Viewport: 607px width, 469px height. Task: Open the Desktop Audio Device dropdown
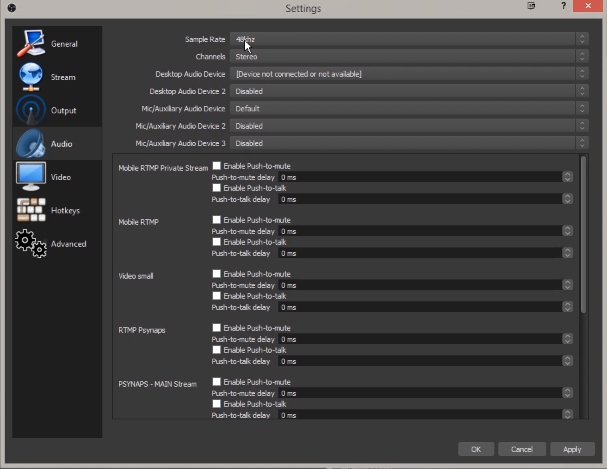coord(409,74)
